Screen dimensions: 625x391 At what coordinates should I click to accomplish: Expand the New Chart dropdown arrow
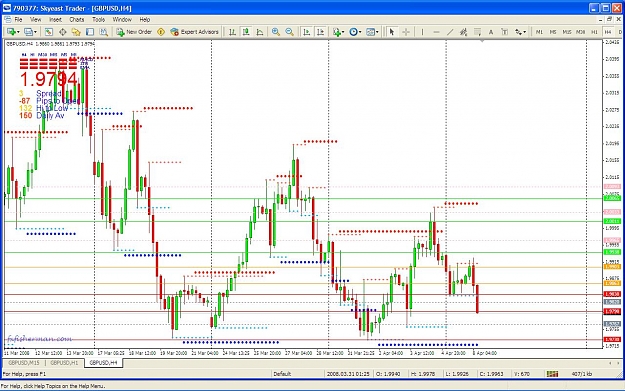click(18, 32)
